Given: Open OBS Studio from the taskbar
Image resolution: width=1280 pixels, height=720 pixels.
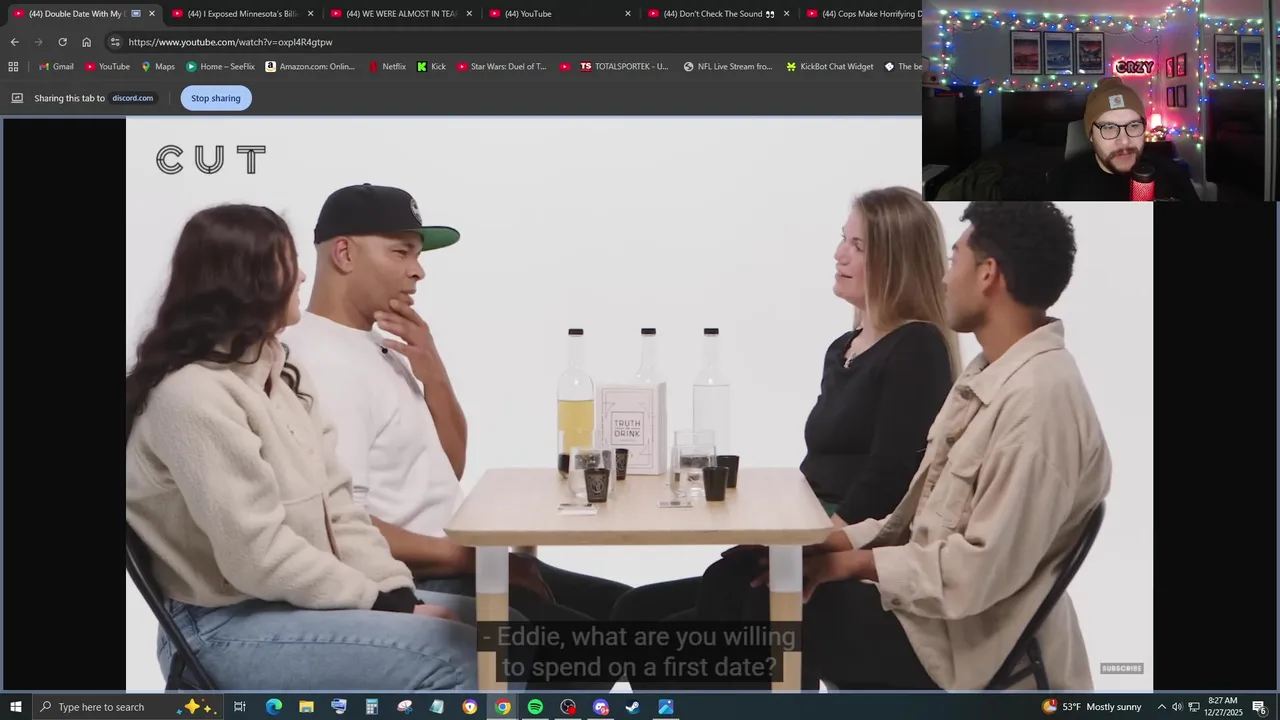Looking at the screenshot, I should [x=568, y=707].
